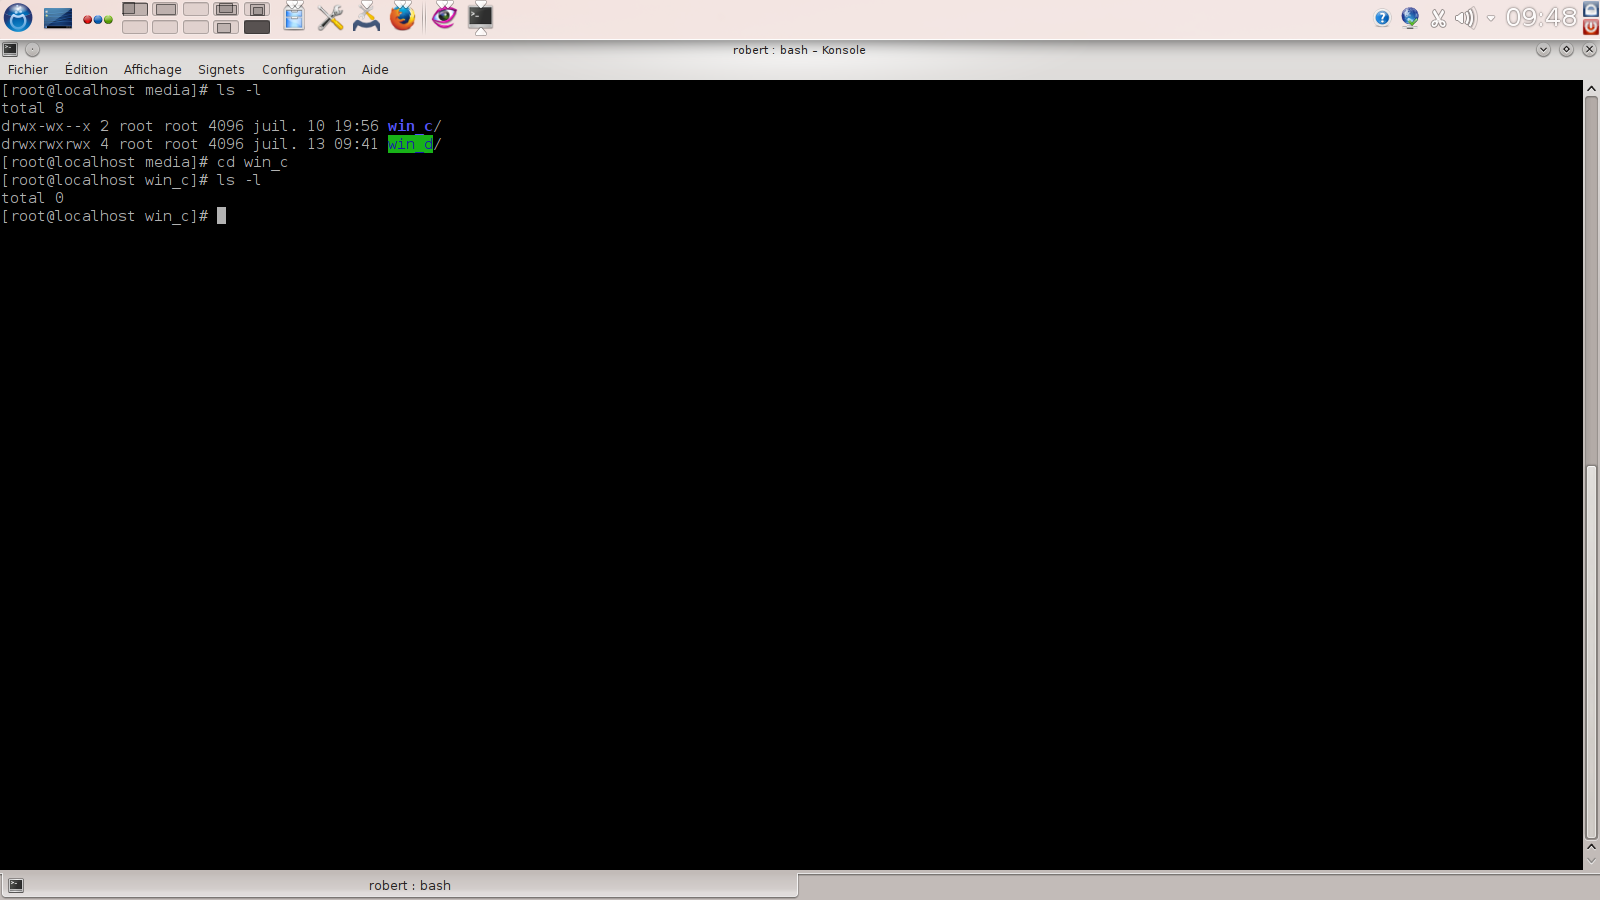1600x900 pixels.
Task: Open the Mageia application launcher menu
Action: coord(18,17)
